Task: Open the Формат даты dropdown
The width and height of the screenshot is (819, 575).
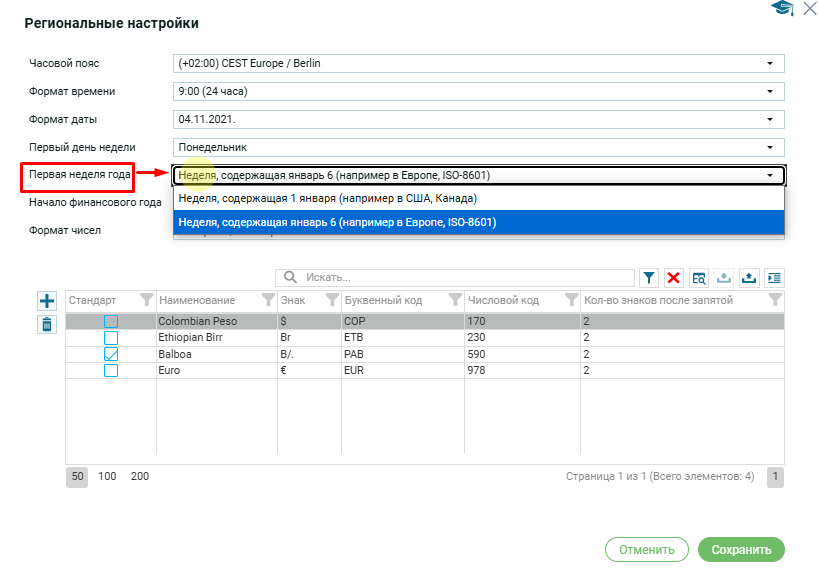Action: (478, 119)
